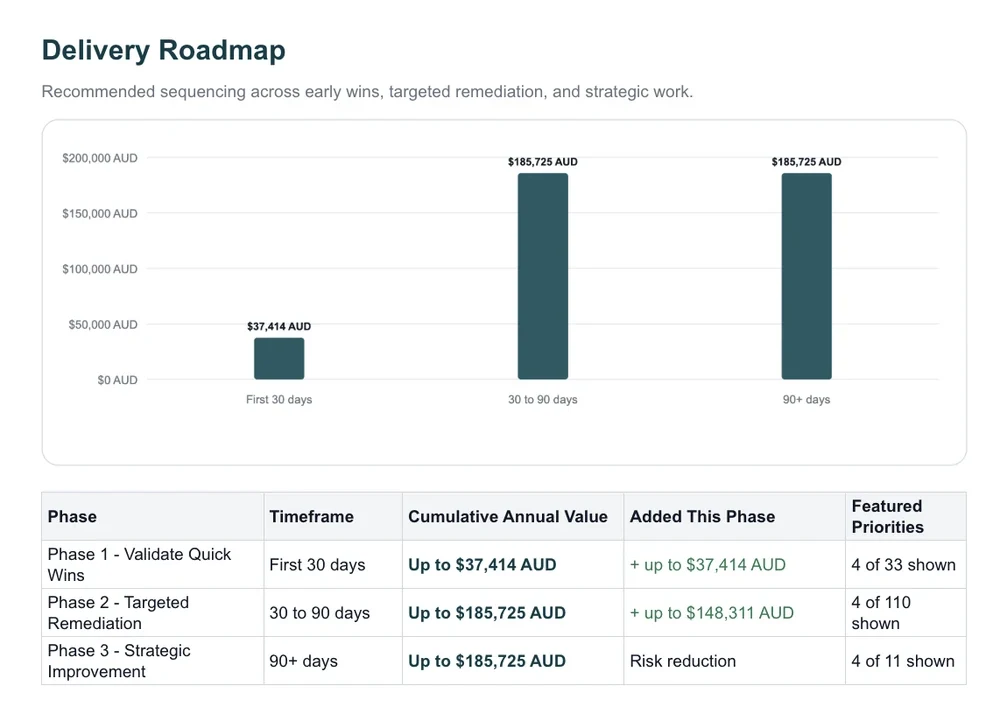Click the $185,725 AUD label above 30 to 90 days bar
Image resolution: width=1000 pixels, height=707 pixels.
(x=543, y=162)
